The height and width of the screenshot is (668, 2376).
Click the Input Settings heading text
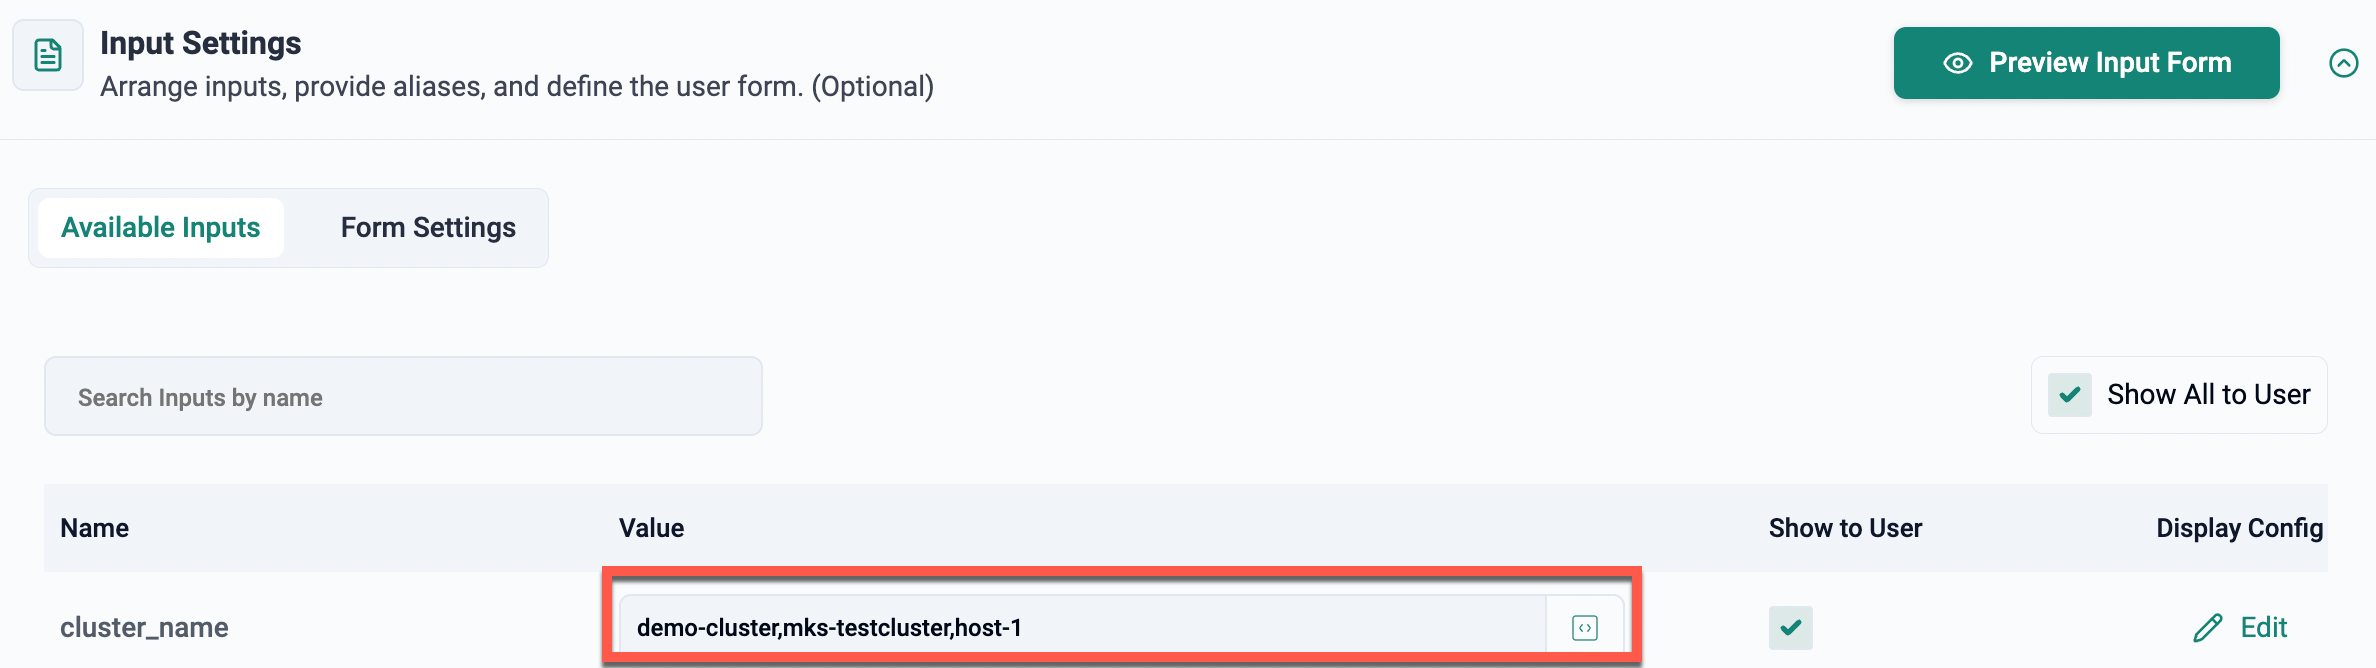(200, 43)
